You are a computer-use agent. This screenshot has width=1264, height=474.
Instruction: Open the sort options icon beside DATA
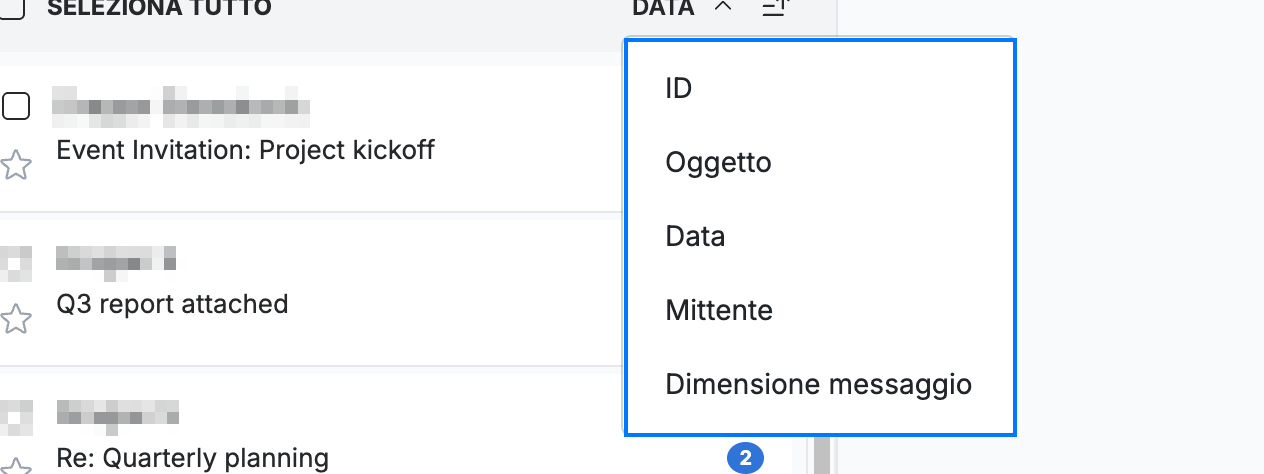tap(777, 8)
